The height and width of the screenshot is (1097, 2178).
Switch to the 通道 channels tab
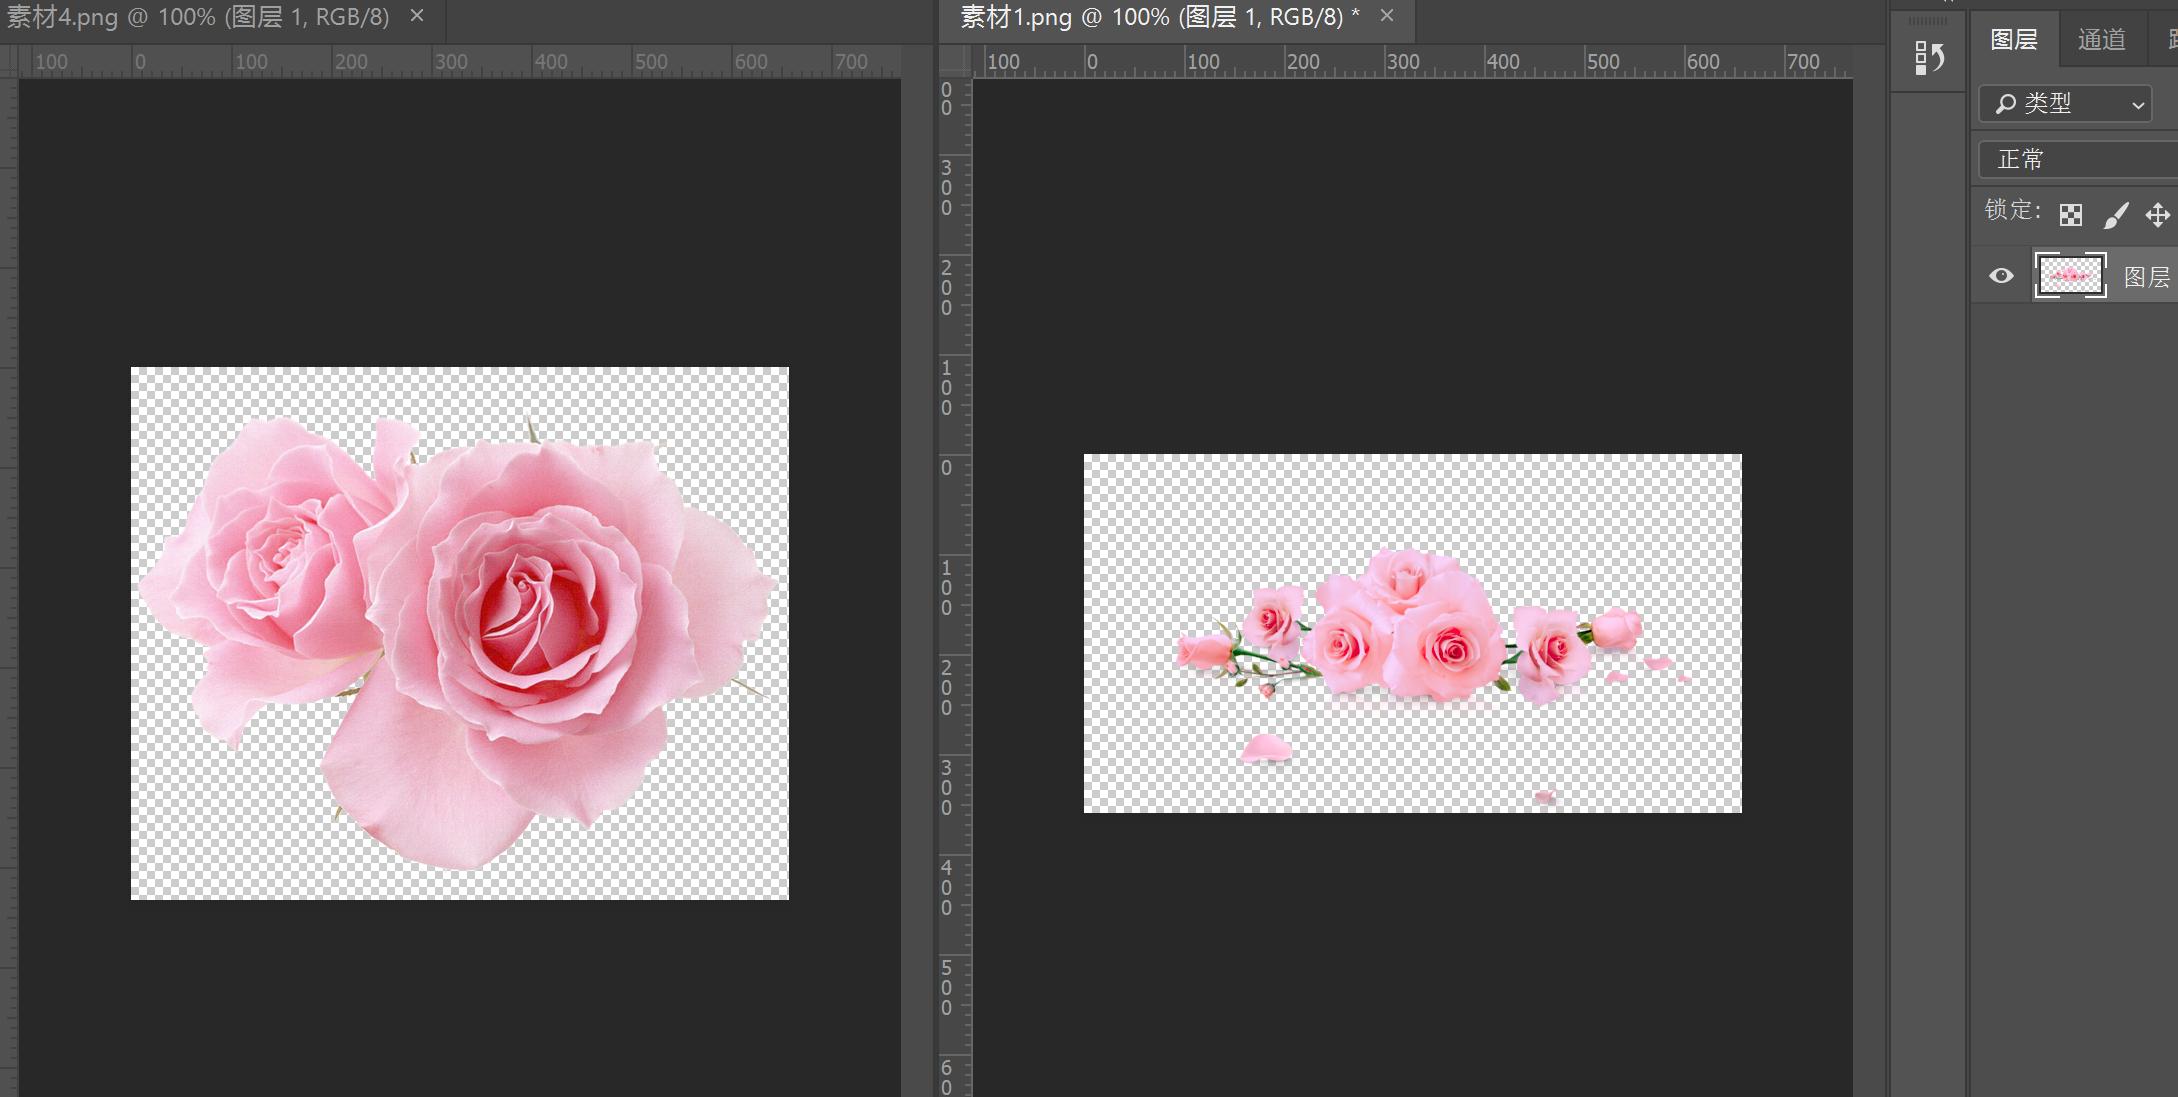click(x=2101, y=40)
